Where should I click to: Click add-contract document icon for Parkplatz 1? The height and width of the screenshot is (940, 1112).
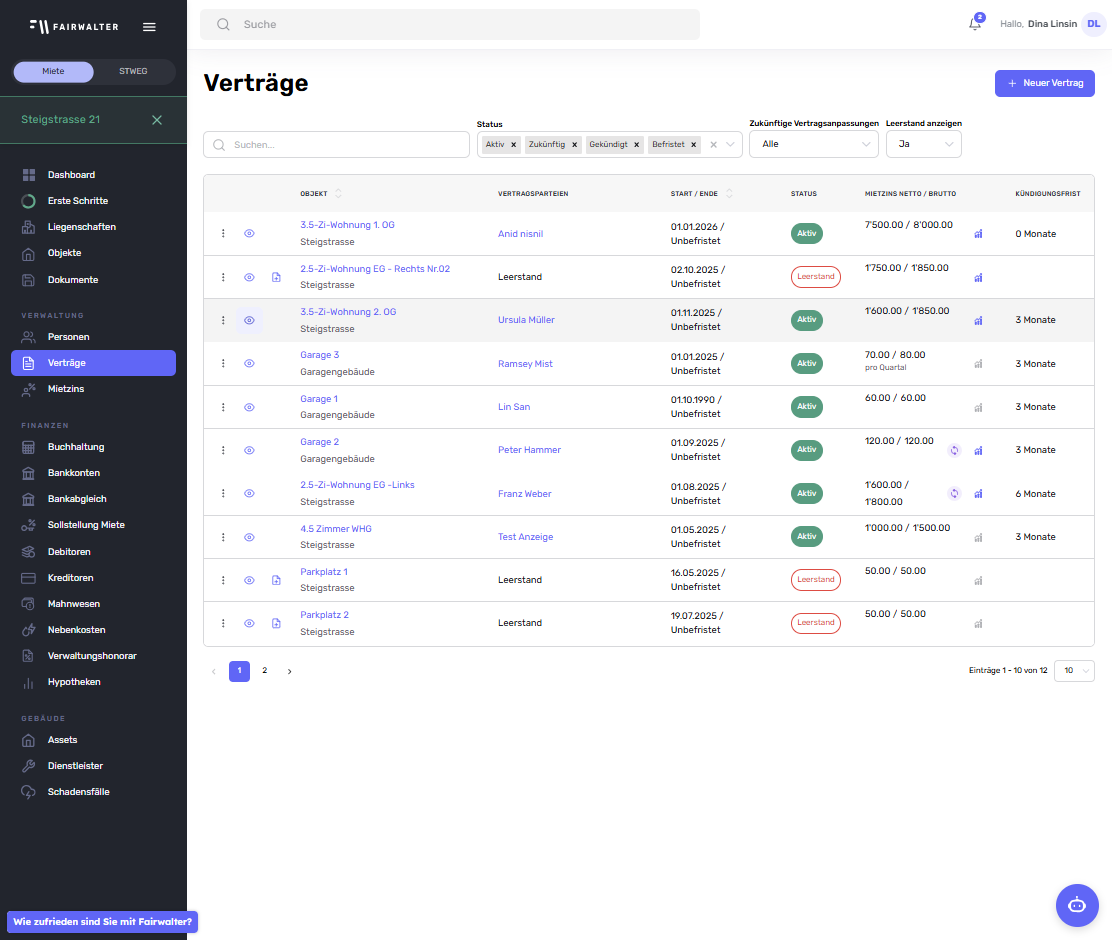[276, 580]
